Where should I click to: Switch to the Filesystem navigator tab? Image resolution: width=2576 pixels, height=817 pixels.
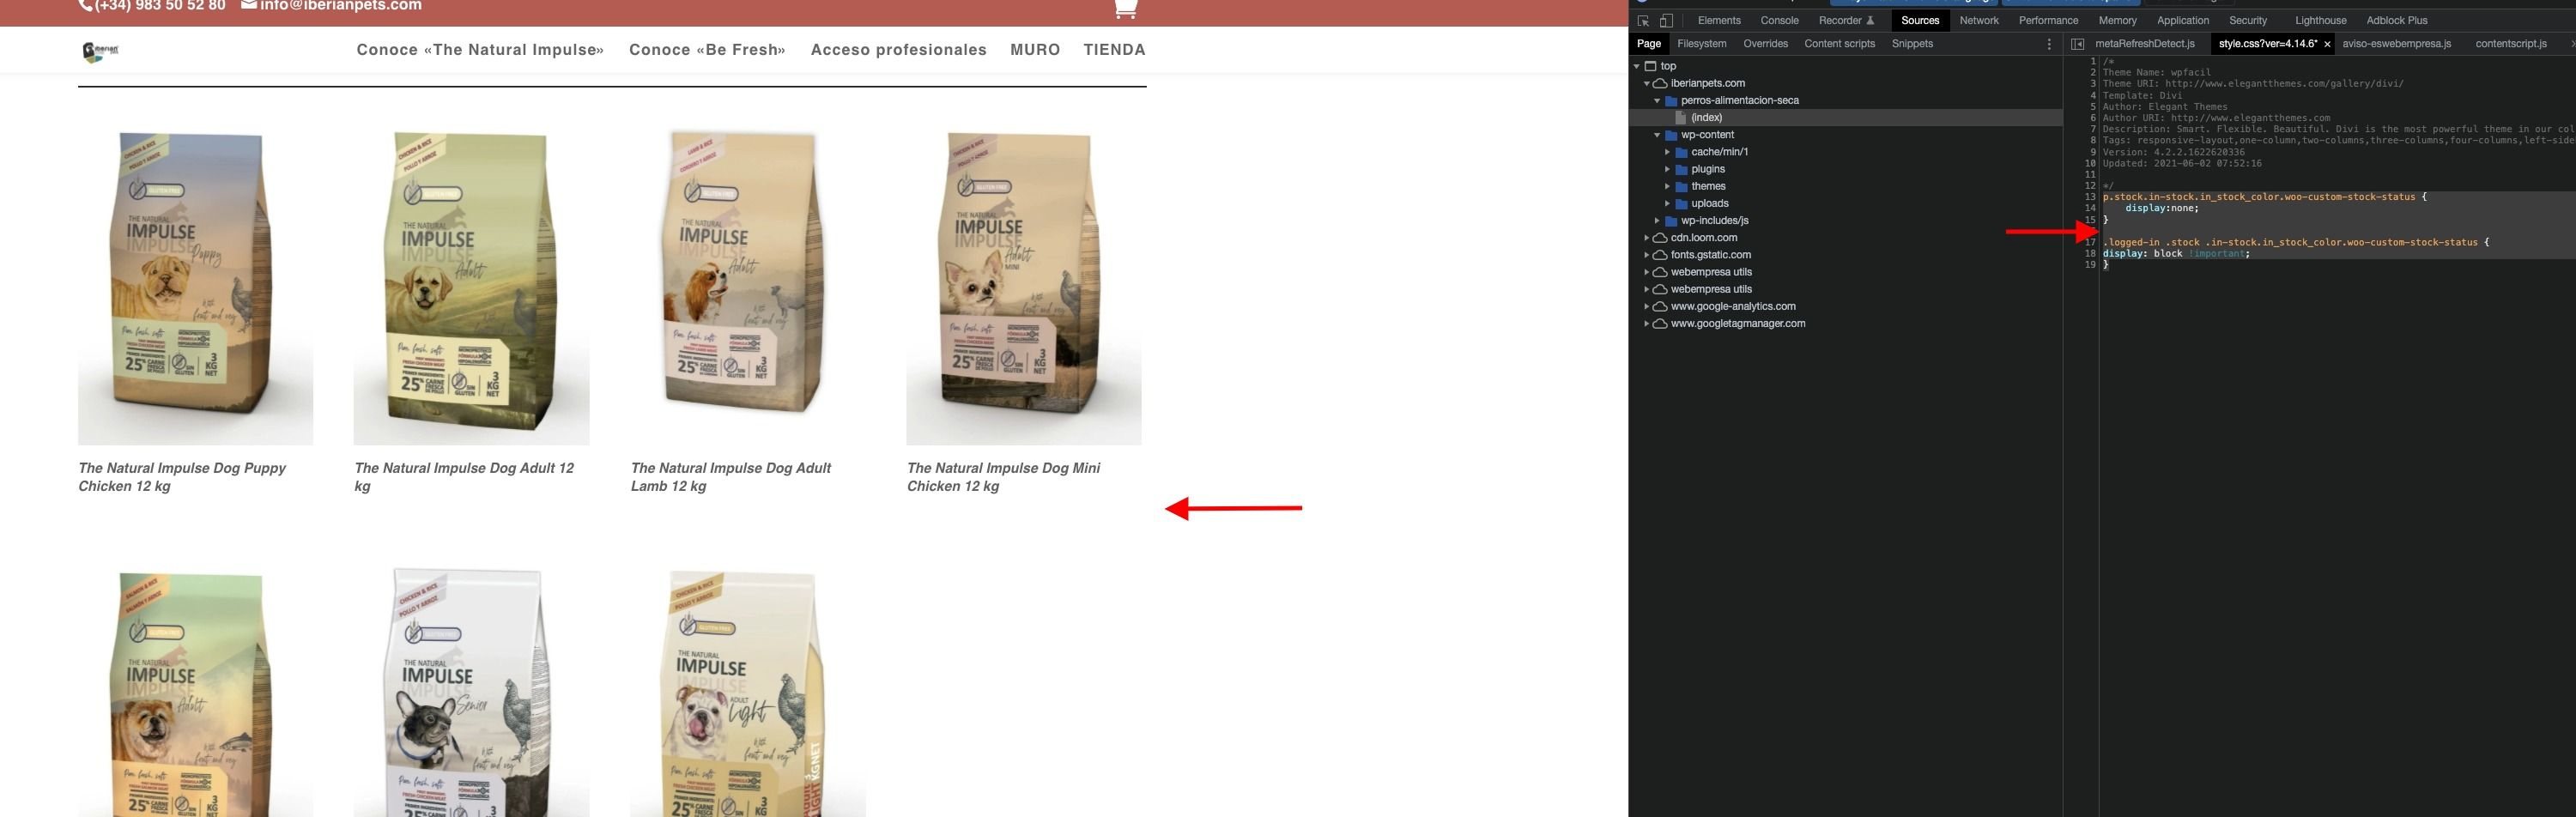(x=1702, y=44)
